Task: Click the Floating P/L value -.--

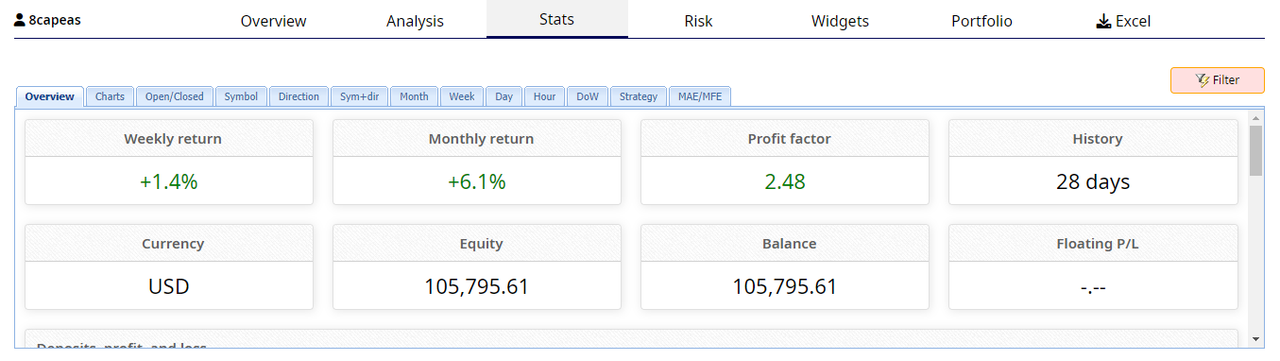Action: (x=1093, y=287)
